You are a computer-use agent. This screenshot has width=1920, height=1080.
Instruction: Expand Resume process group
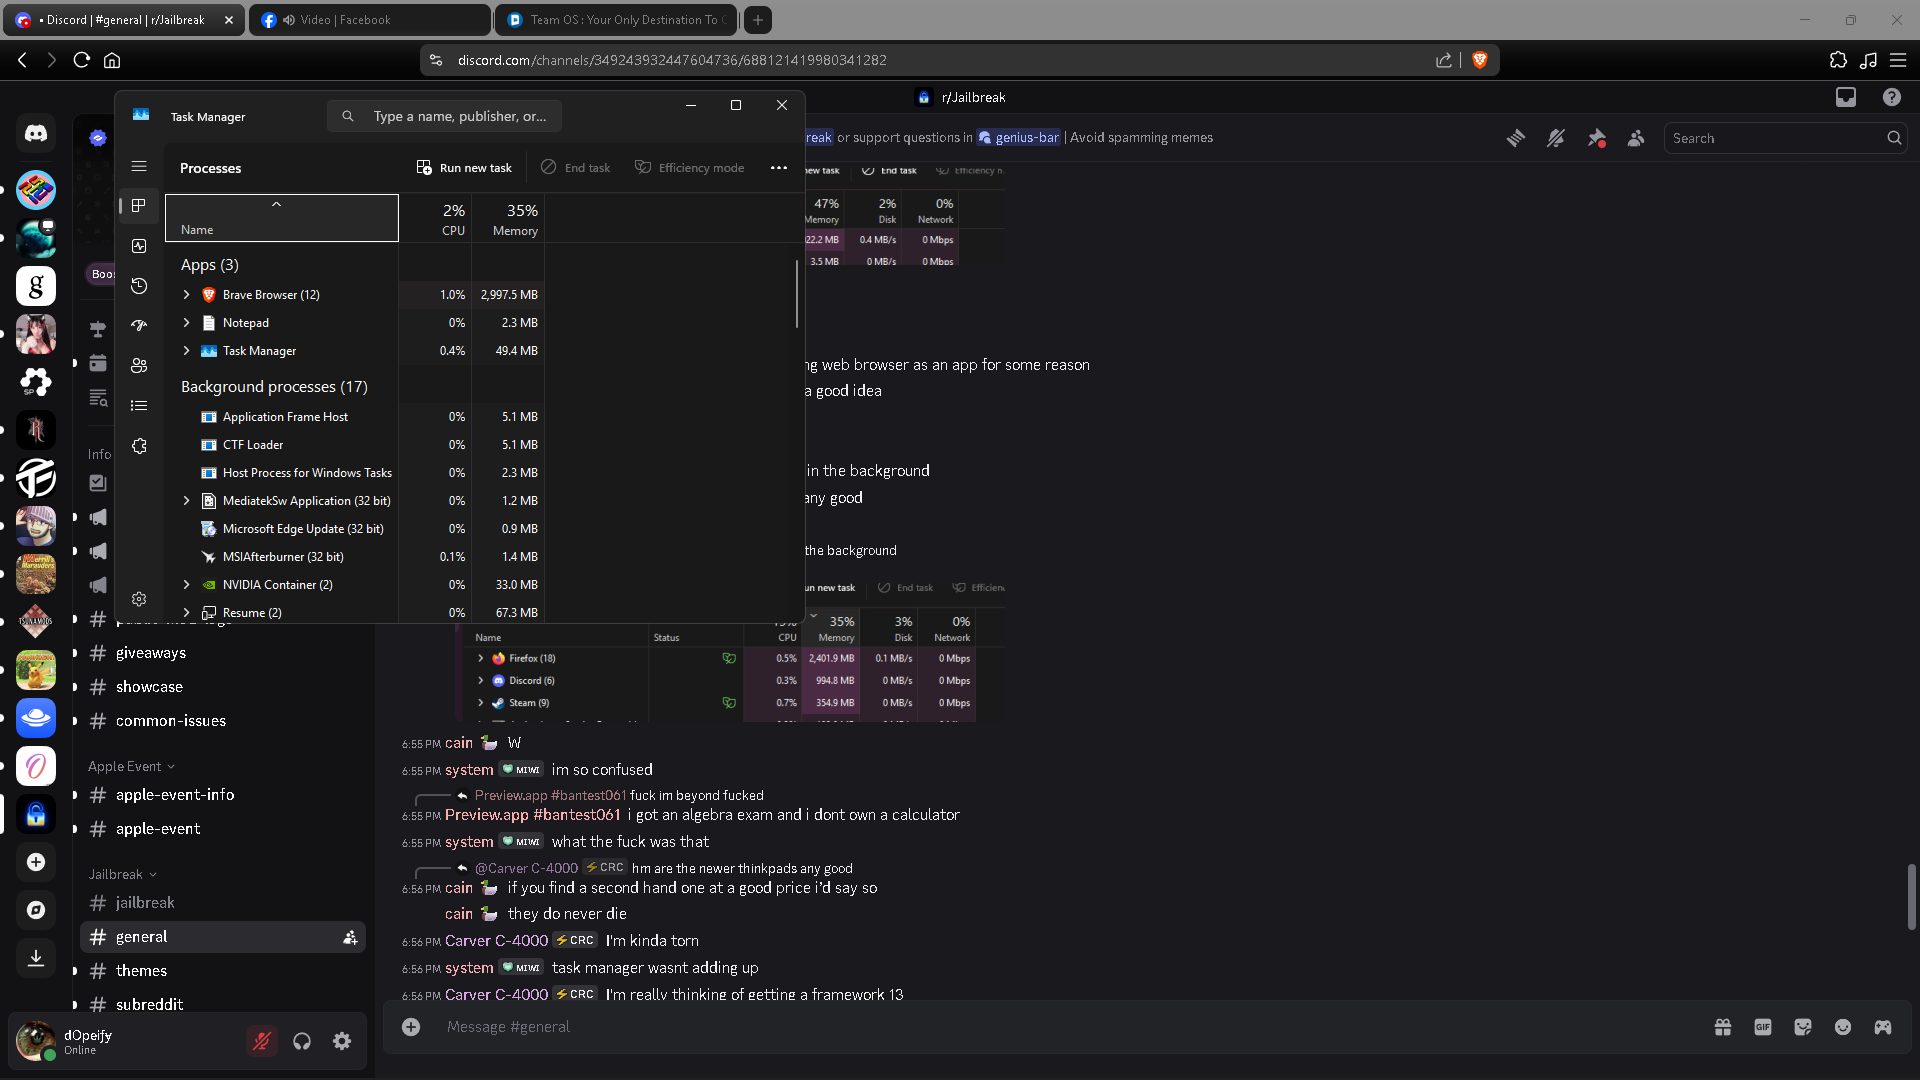tap(186, 613)
